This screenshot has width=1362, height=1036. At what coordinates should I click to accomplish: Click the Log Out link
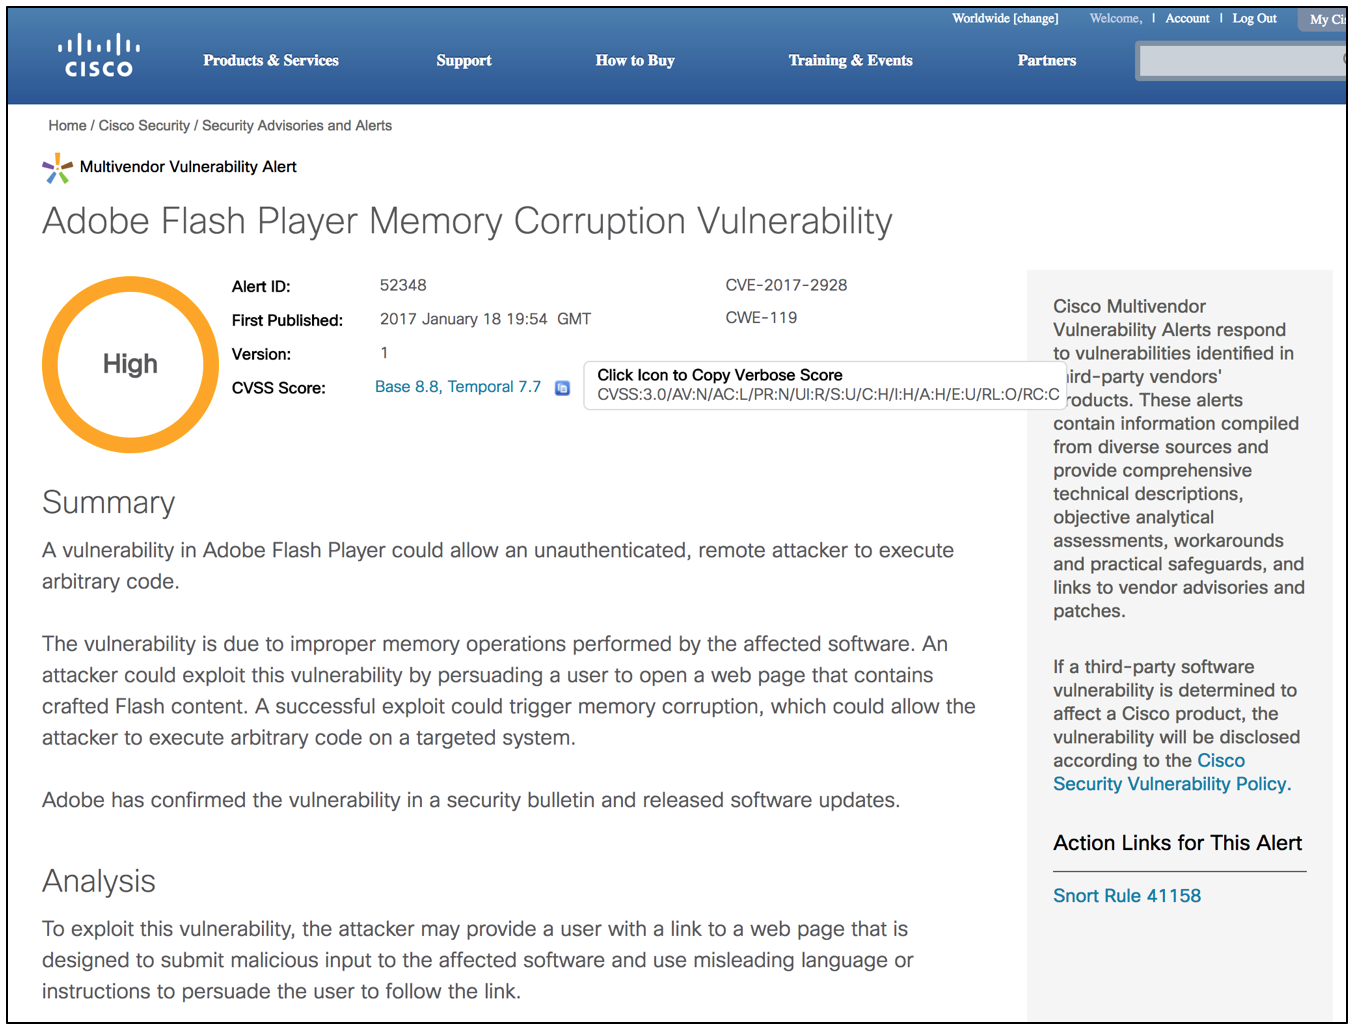tap(1254, 19)
